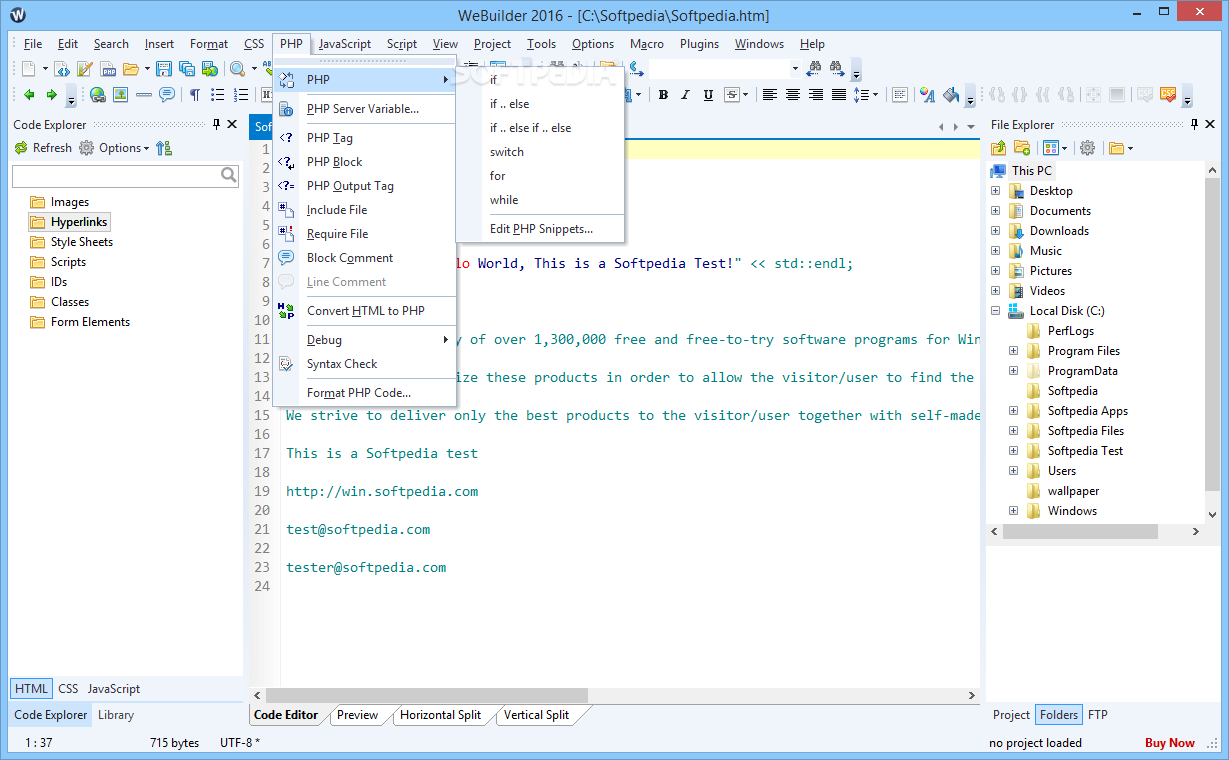Toggle Bold formatting
Screen dimensions: 1229x760
pyautogui.click(x=663, y=95)
